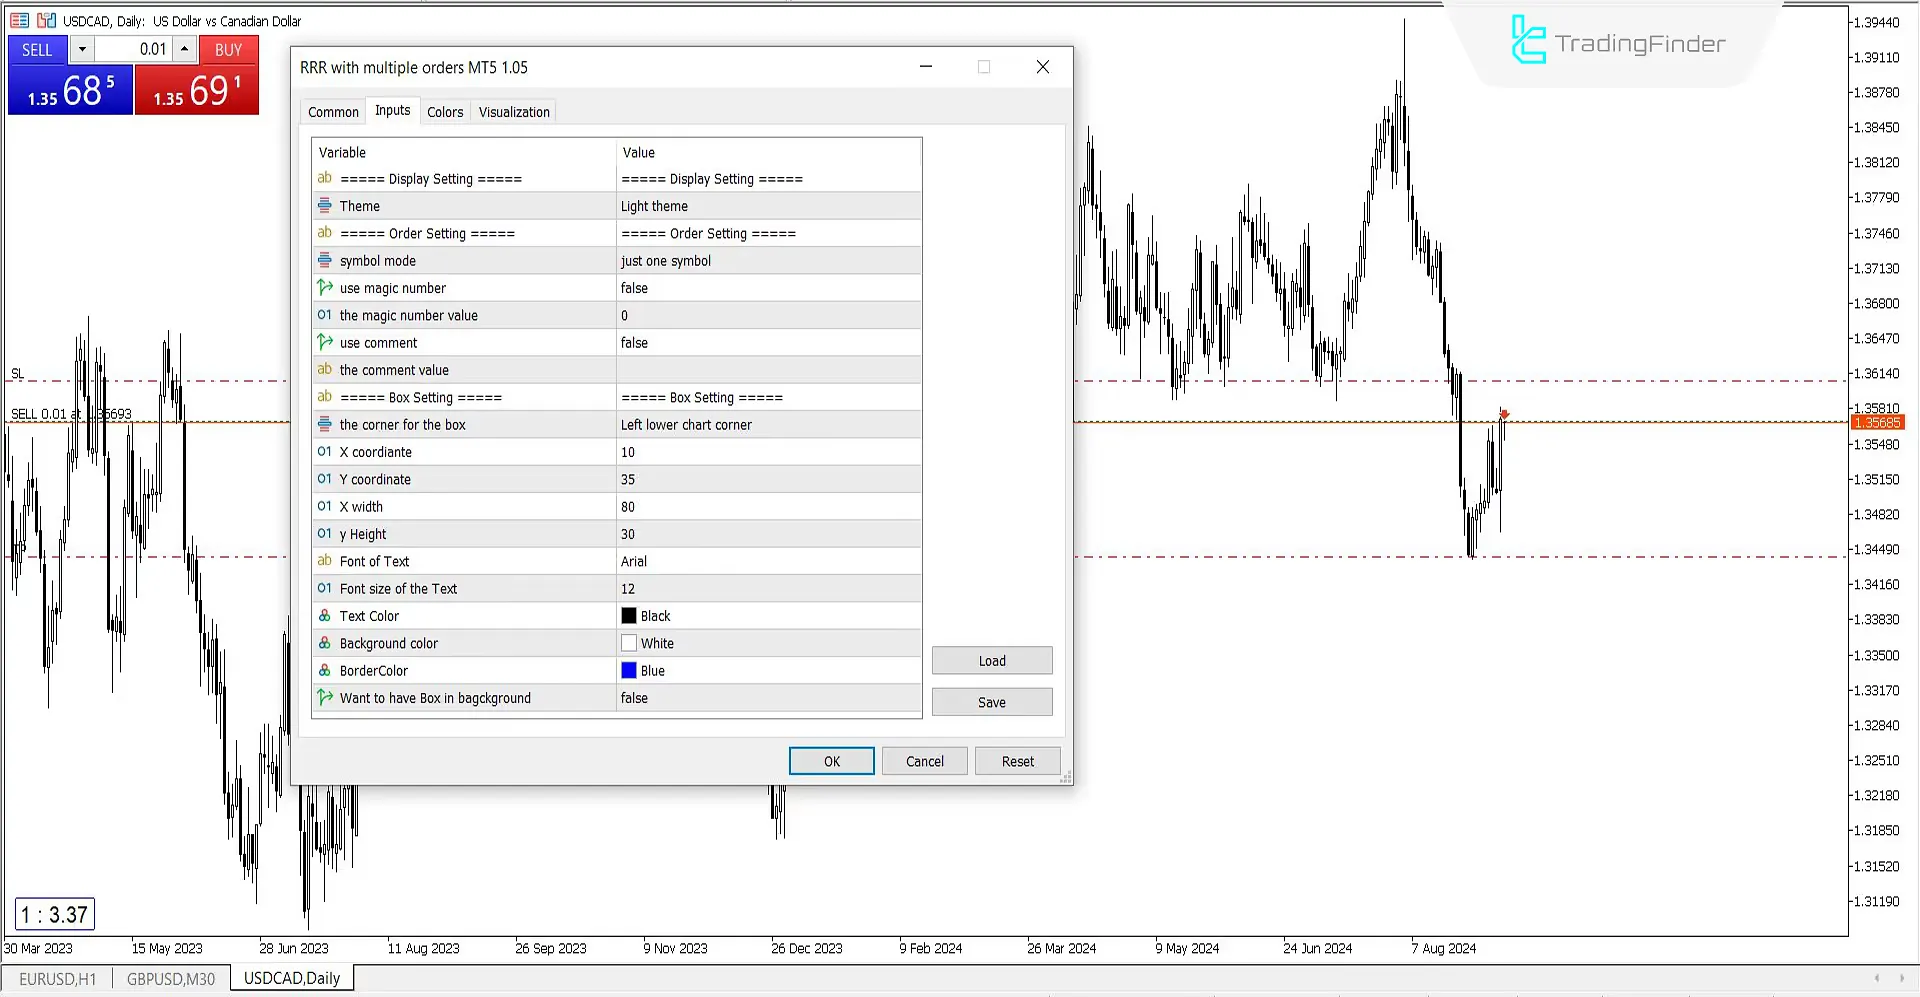Switch to the EURUSD,H1 chart tab
Image resolution: width=1920 pixels, height=997 pixels.
point(57,979)
